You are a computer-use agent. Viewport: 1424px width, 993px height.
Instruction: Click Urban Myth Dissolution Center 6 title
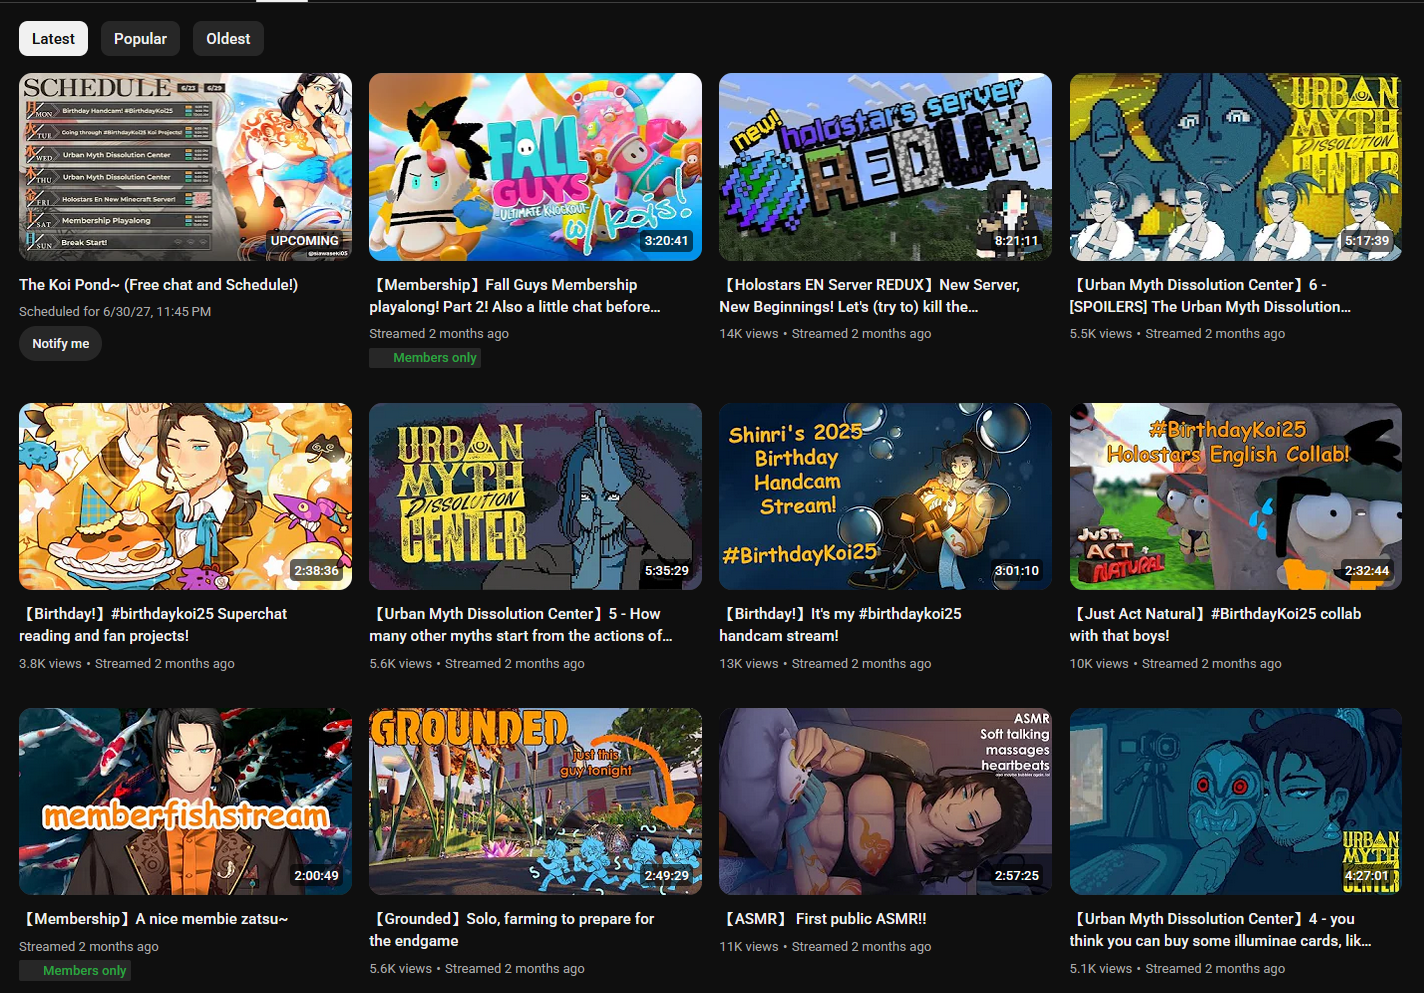tap(1210, 296)
